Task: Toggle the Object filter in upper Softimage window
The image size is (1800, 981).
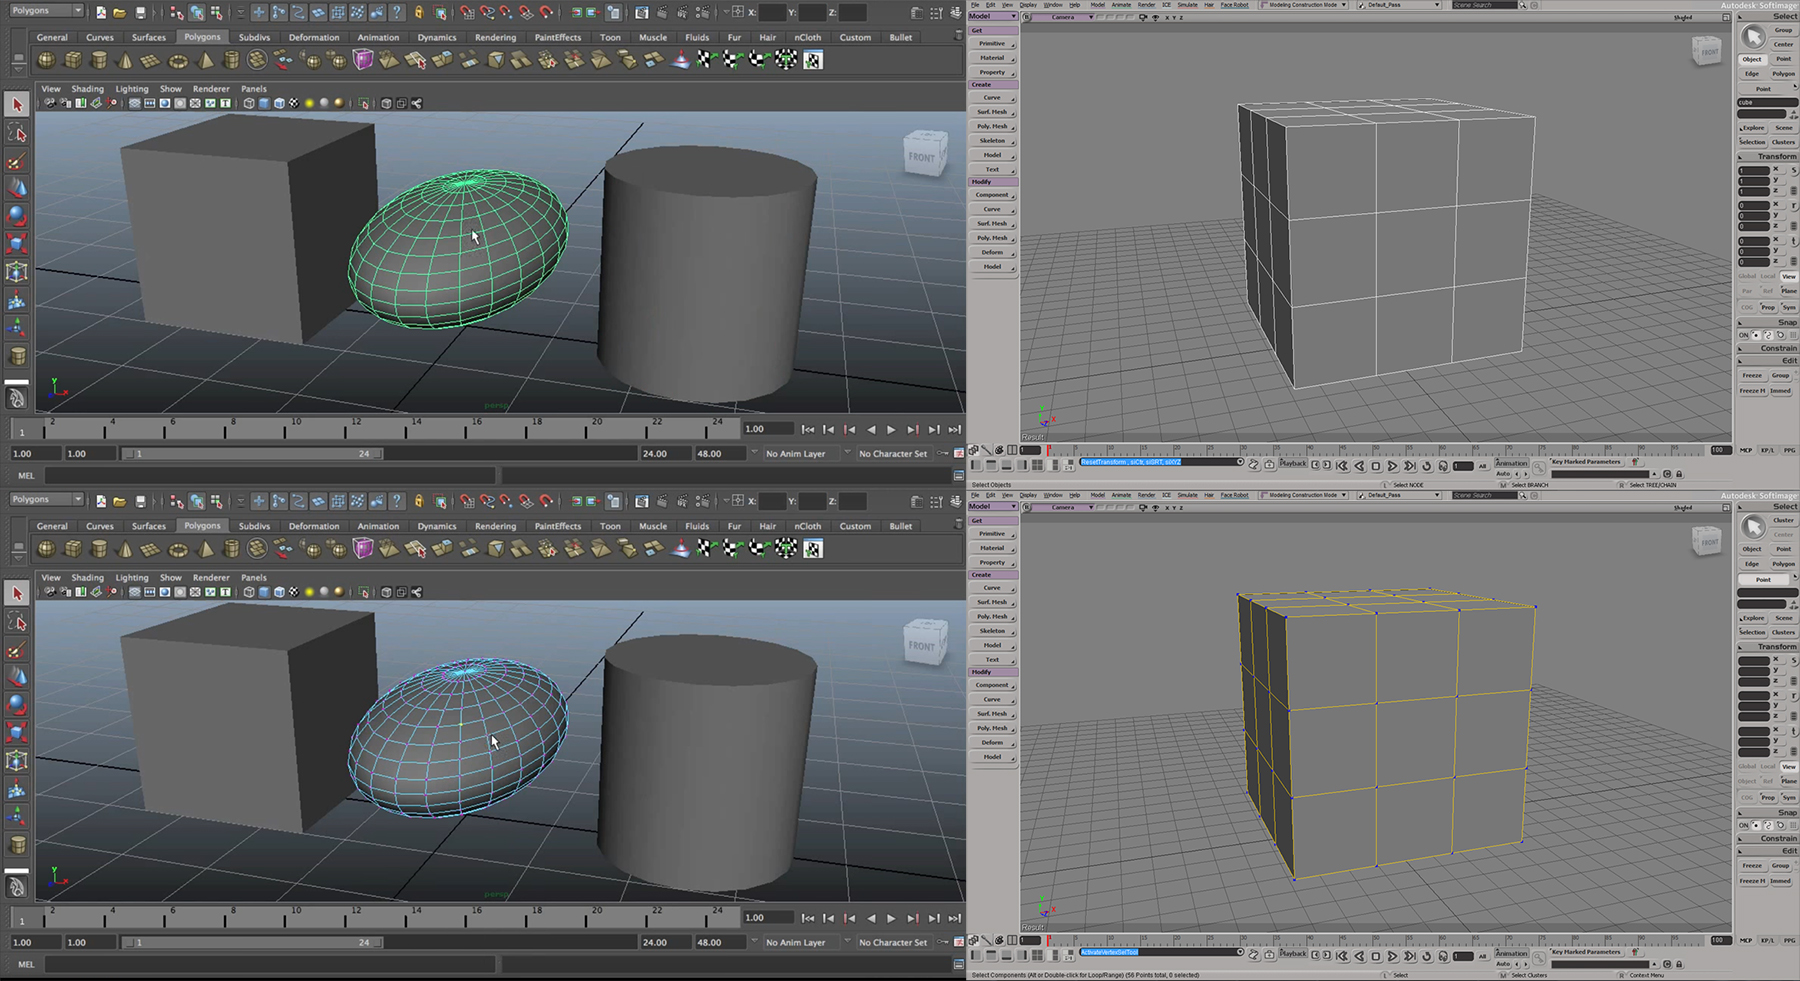Action: point(1752,59)
